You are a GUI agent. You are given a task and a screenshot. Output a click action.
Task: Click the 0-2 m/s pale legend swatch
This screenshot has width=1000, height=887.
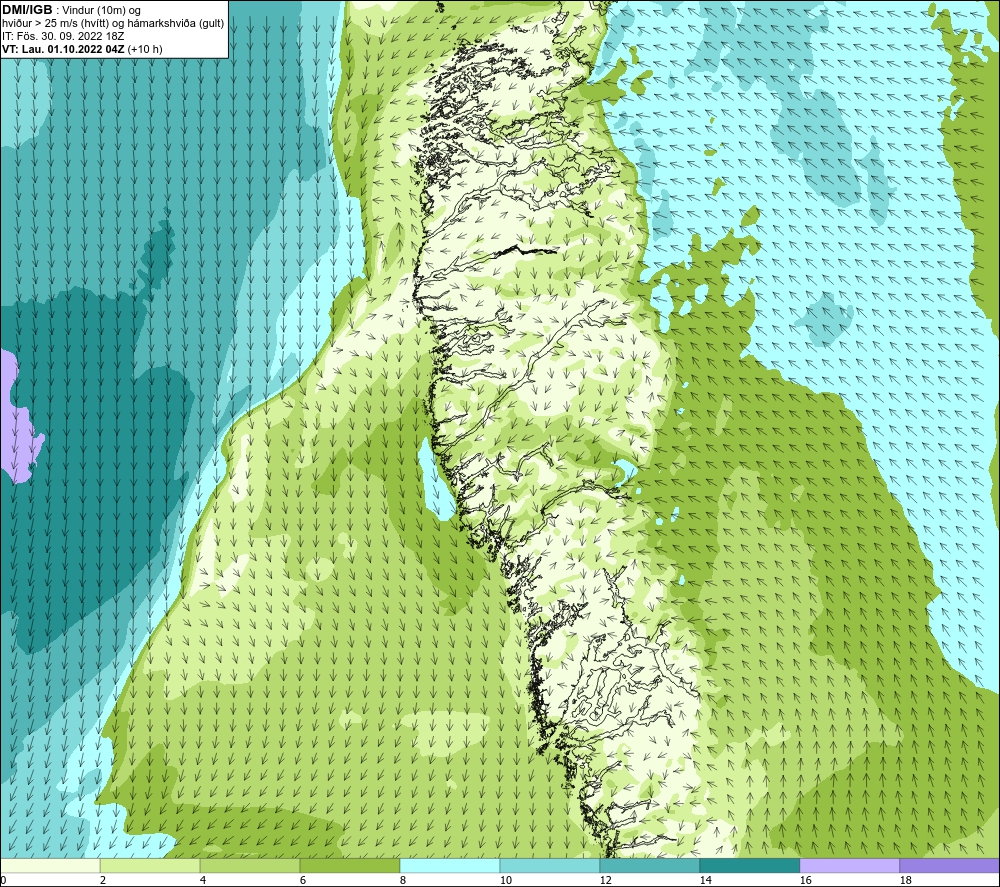coord(50,865)
